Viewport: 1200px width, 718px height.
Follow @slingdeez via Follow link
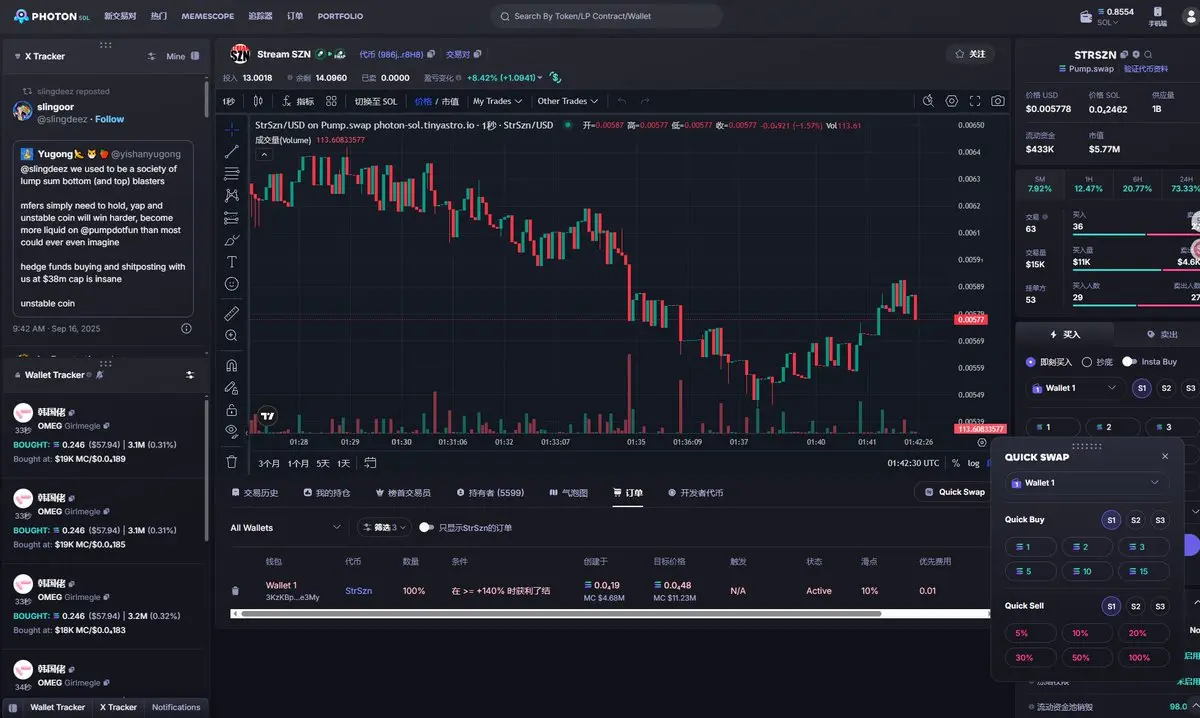tap(109, 119)
